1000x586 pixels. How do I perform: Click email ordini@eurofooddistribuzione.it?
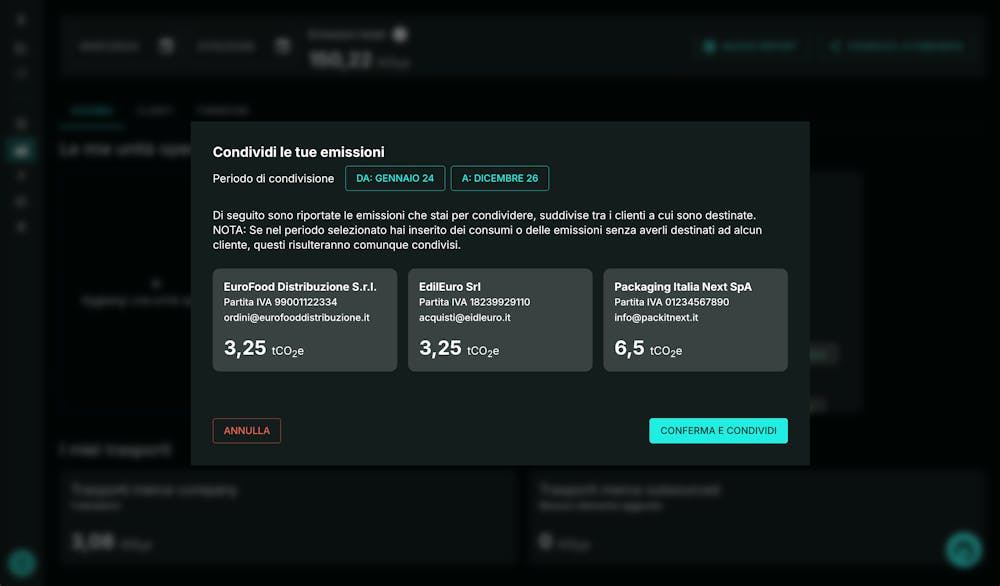tap(297, 318)
